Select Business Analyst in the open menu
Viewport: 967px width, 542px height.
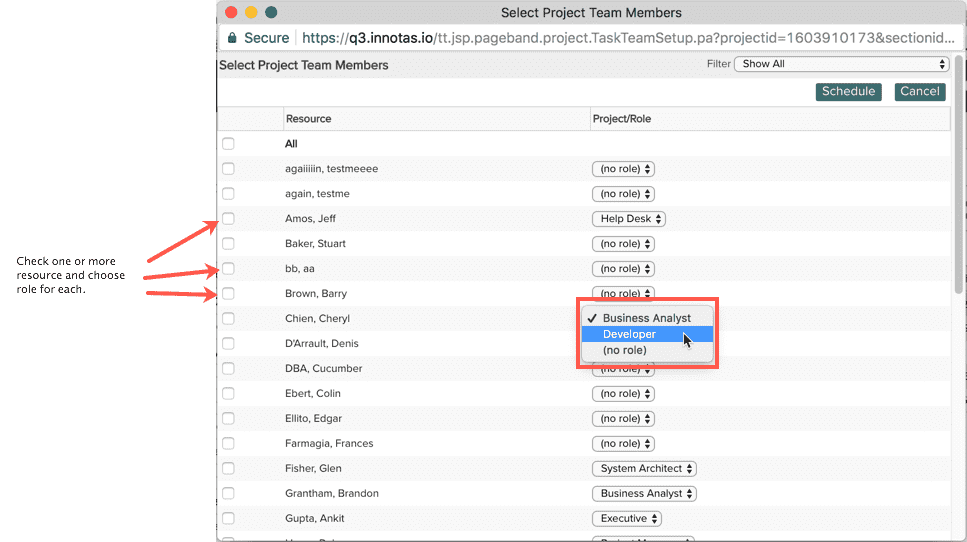(646, 318)
